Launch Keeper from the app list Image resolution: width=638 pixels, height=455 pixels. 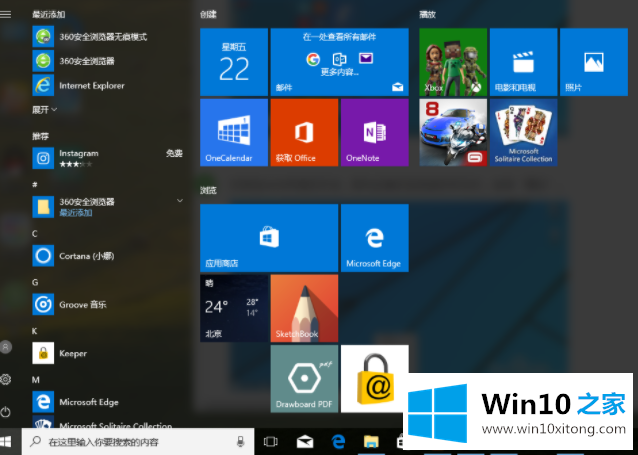pos(108,353)
